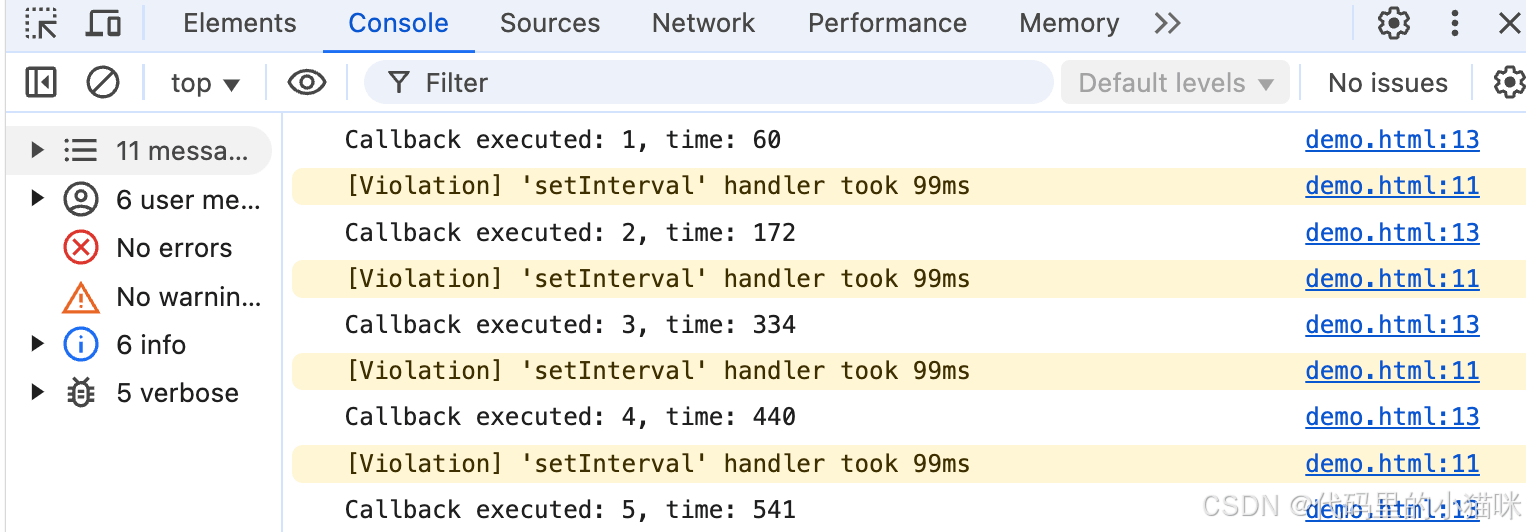Image resolution: width=1526 pixels, height=532 pixels.
Task: Open console settings gear icon
Action: click(1508, 83)
